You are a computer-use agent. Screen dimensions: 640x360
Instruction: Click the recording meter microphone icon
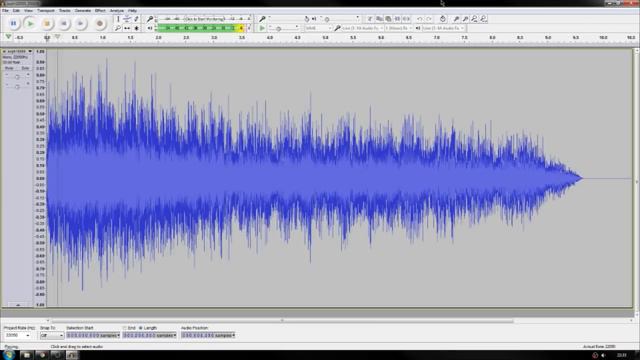point(150,19)
